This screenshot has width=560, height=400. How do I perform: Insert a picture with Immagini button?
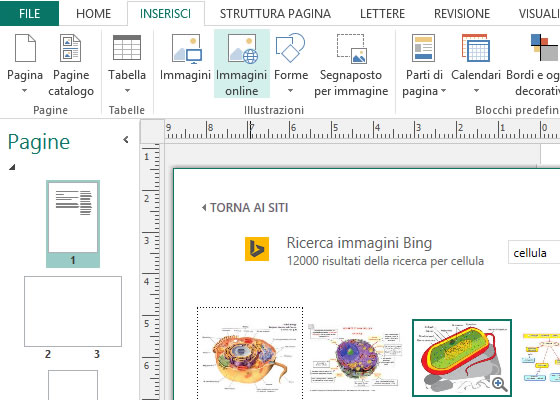(x=185, y=57)
